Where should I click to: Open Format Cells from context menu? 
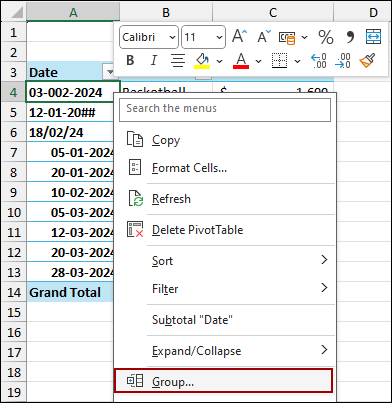[225, 168]
